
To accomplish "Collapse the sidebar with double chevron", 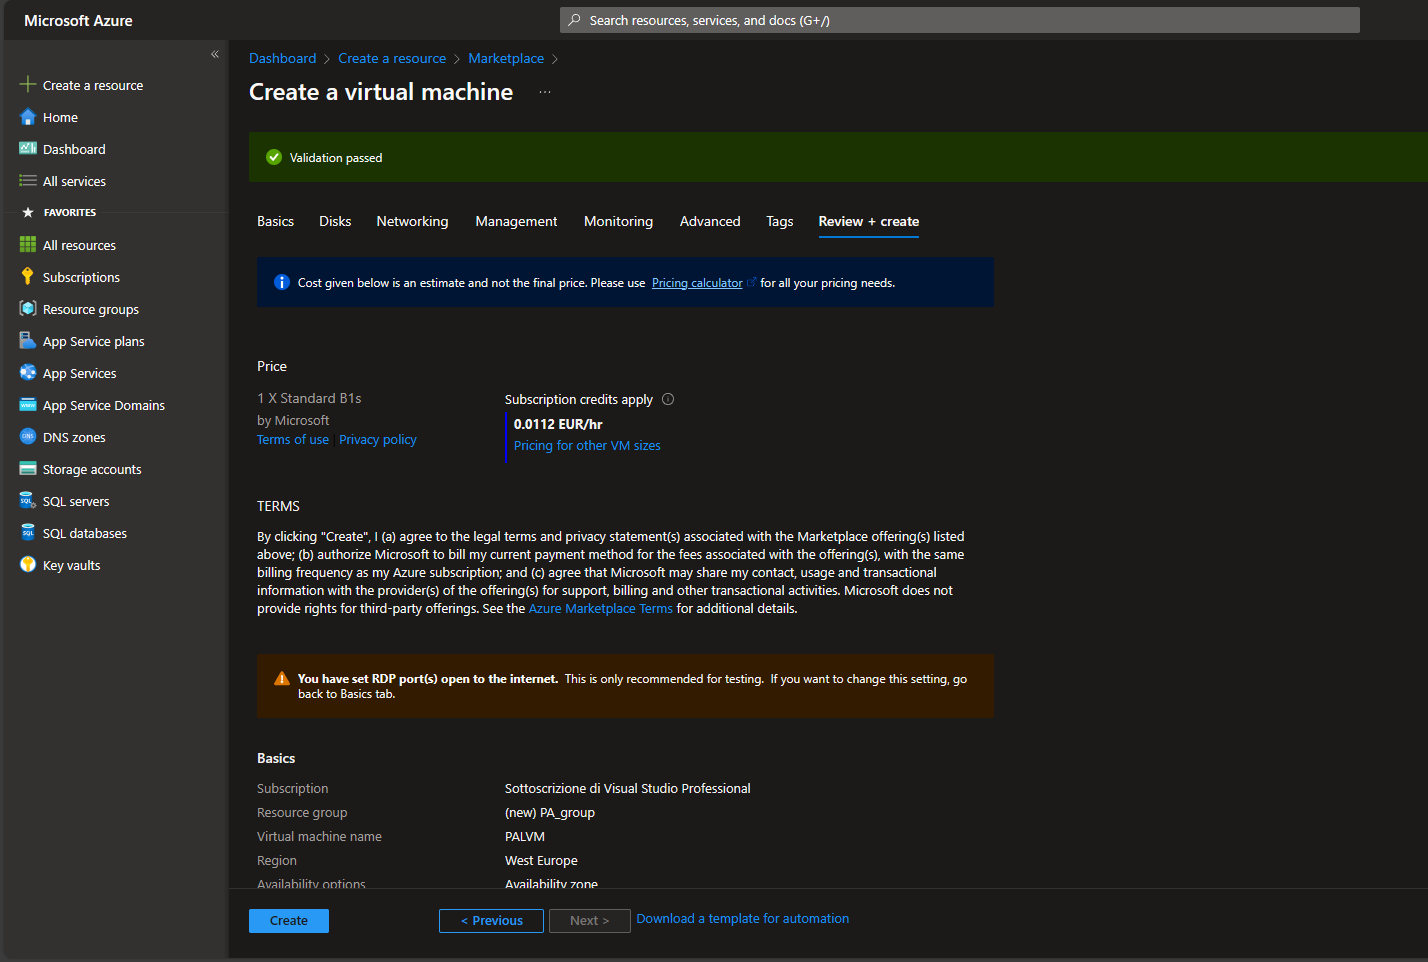I will click(x=215, y=55).
